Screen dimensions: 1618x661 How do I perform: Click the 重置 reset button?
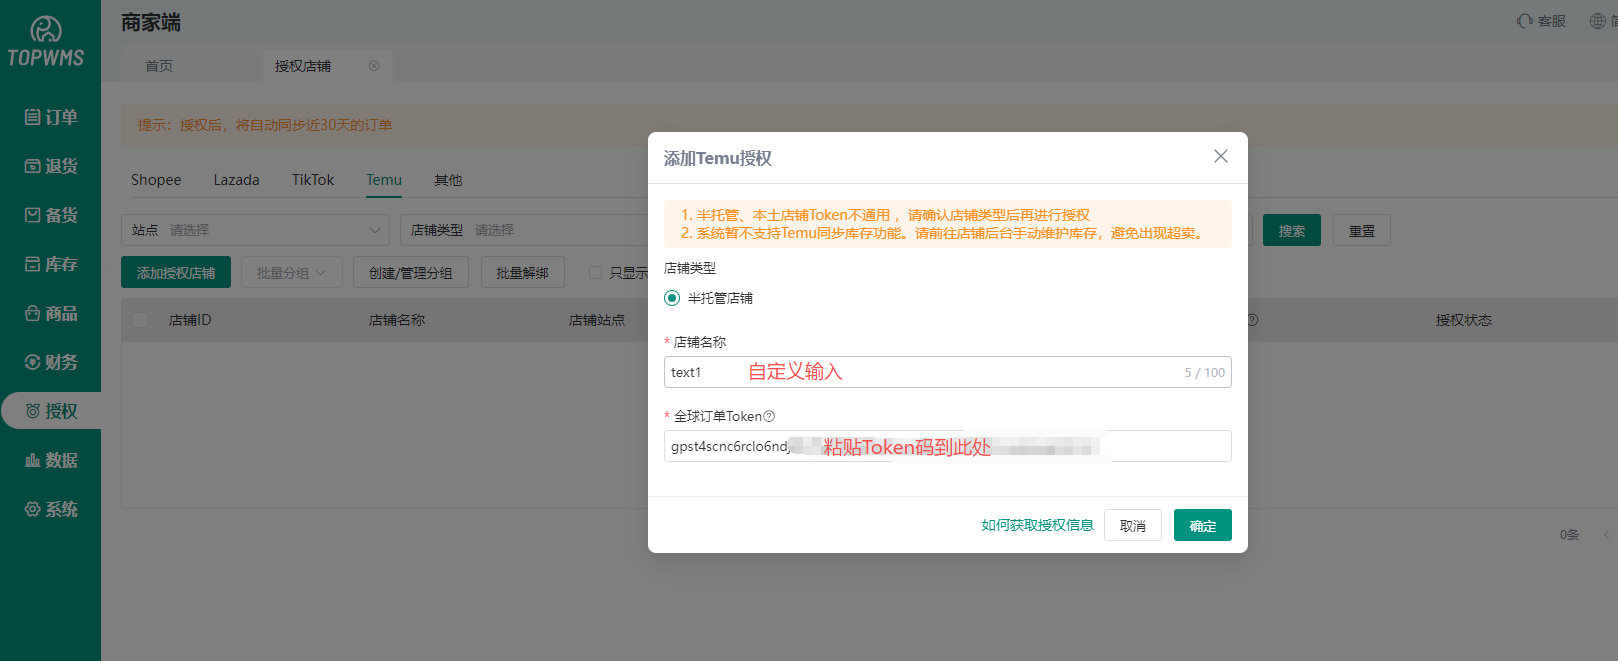1362,230
